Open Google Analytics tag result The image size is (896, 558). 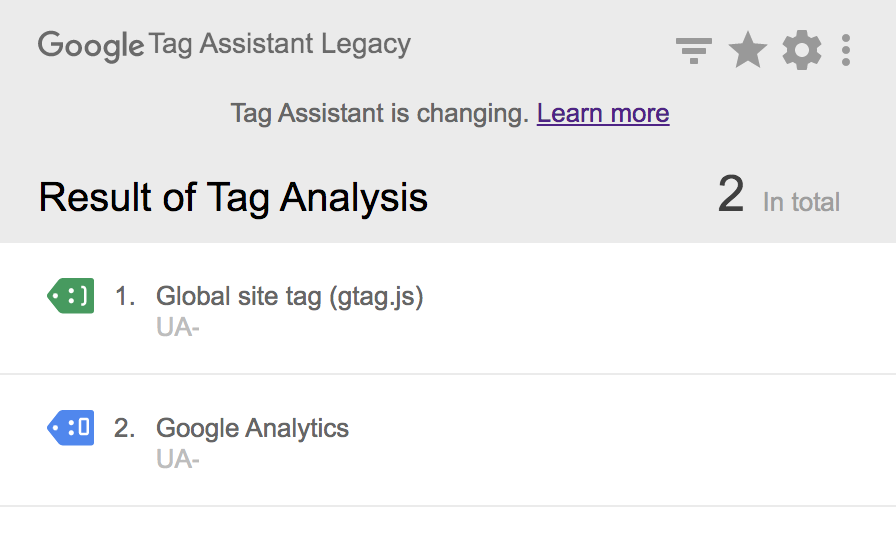click(x=448, y=441)
